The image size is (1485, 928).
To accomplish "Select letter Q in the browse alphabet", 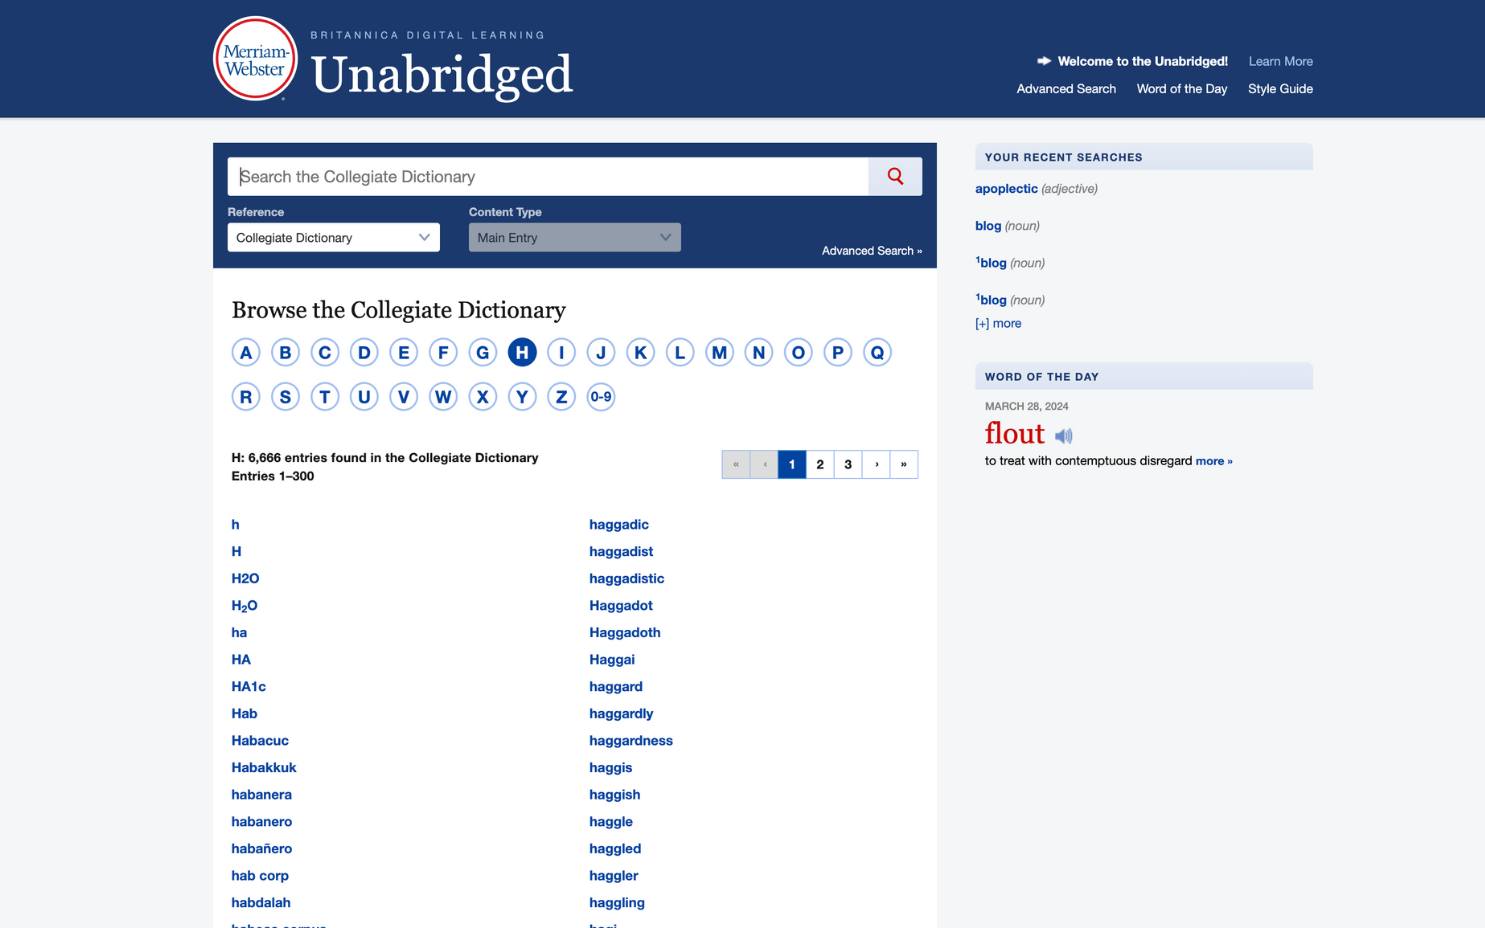I will pos(877,353).
